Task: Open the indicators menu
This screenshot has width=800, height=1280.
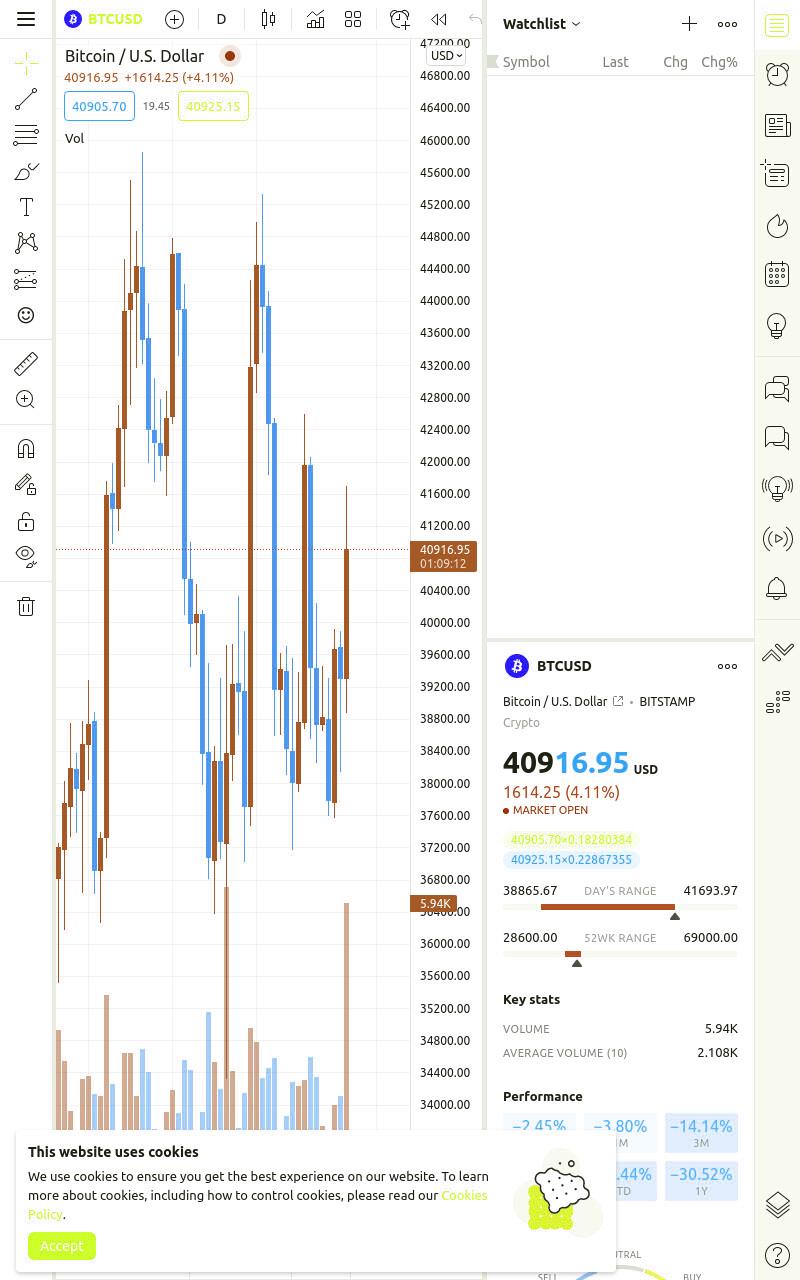Action: [x=315, y=19]
